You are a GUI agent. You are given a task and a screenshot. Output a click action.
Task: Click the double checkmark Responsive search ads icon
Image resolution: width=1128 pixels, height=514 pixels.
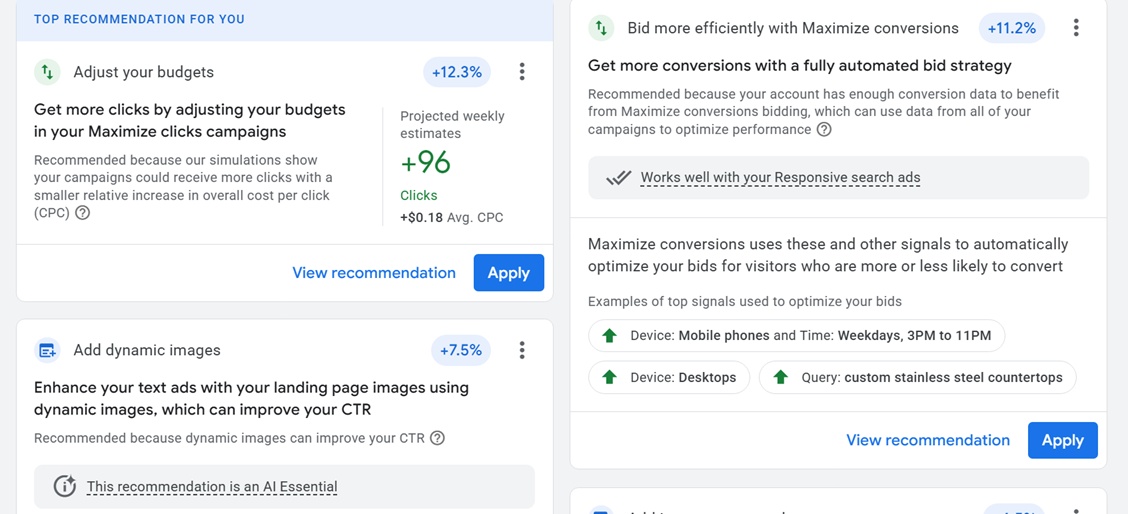click(x=619, y=178)
